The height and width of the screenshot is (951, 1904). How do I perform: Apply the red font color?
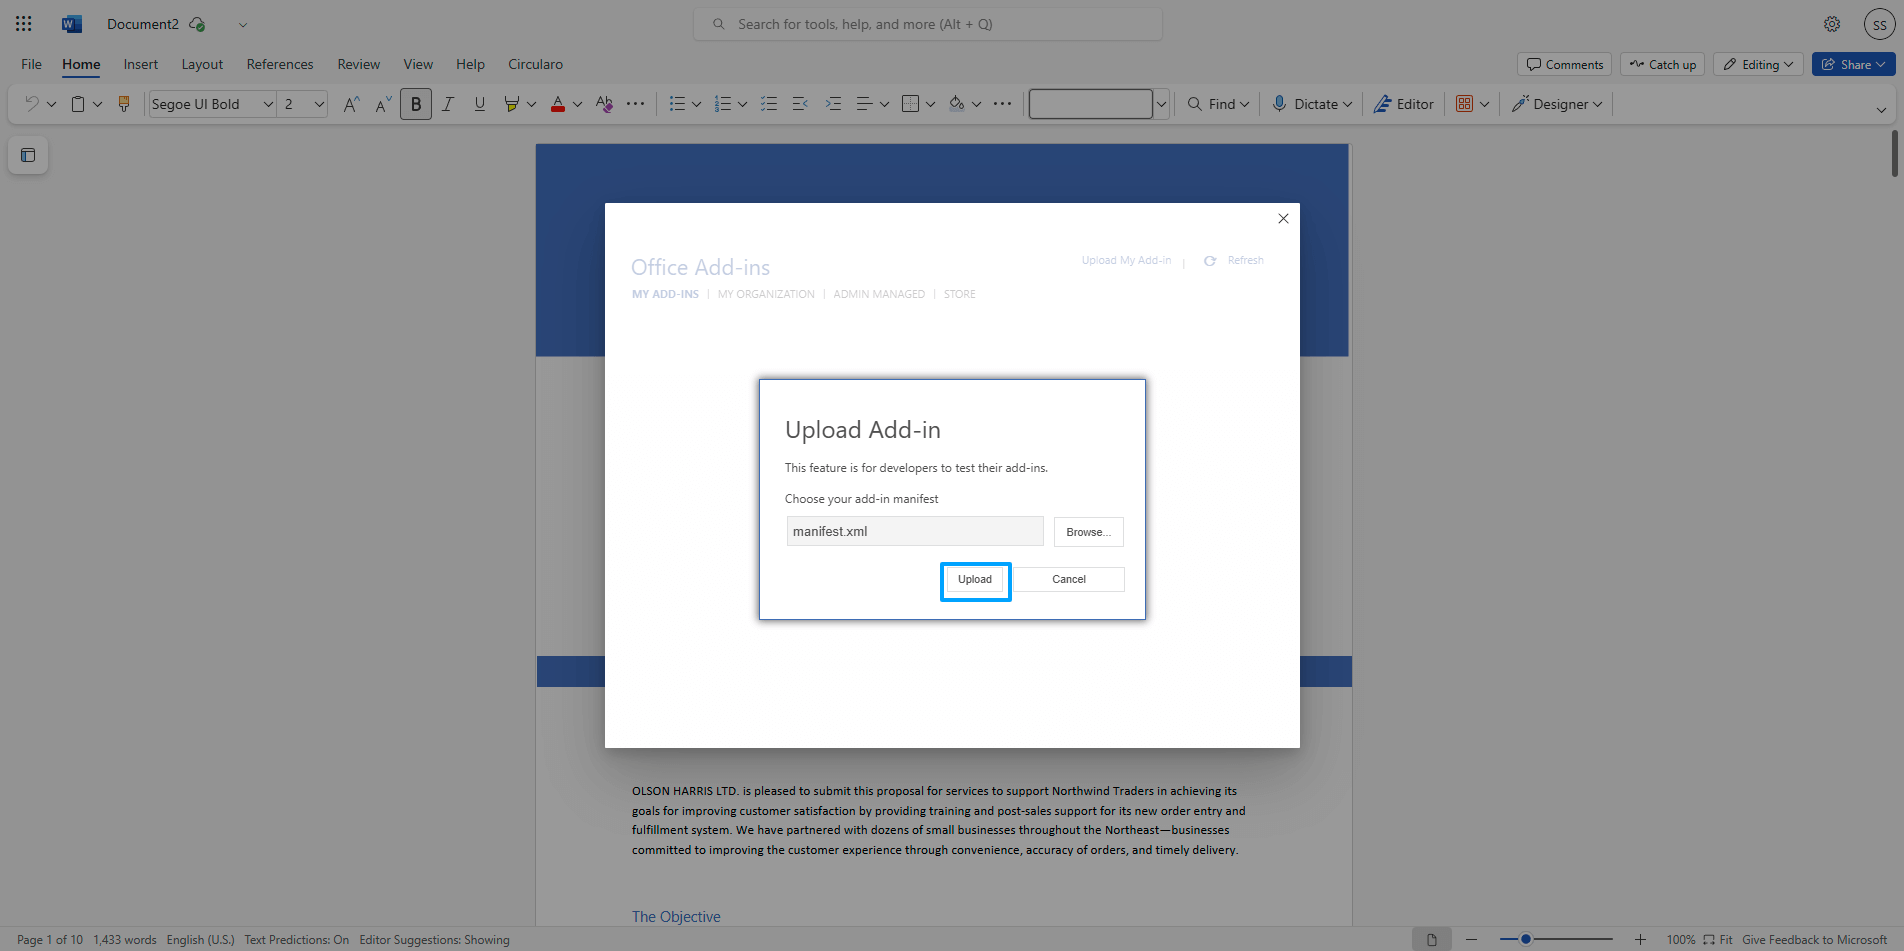tap(558, 104)
